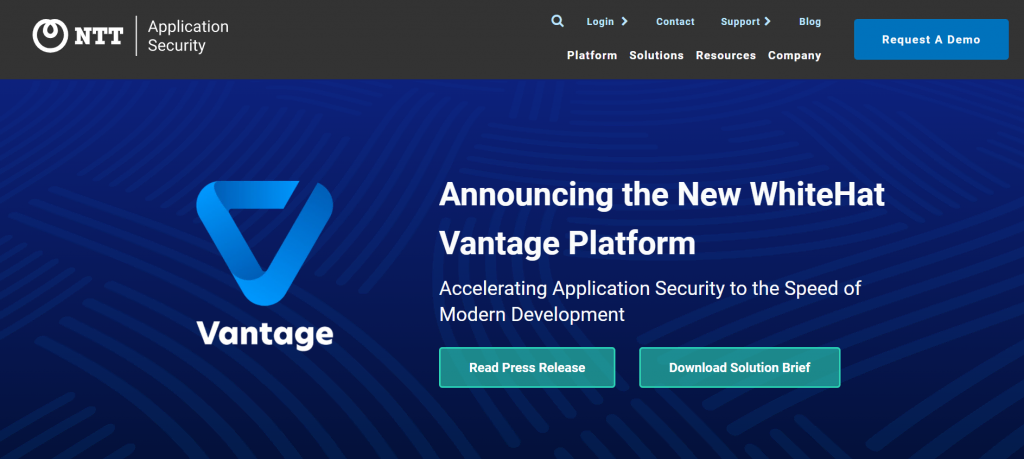The height and width of the screenshot is (459, 1024).
Task: Open the Company menu
Action: [794, 55]
